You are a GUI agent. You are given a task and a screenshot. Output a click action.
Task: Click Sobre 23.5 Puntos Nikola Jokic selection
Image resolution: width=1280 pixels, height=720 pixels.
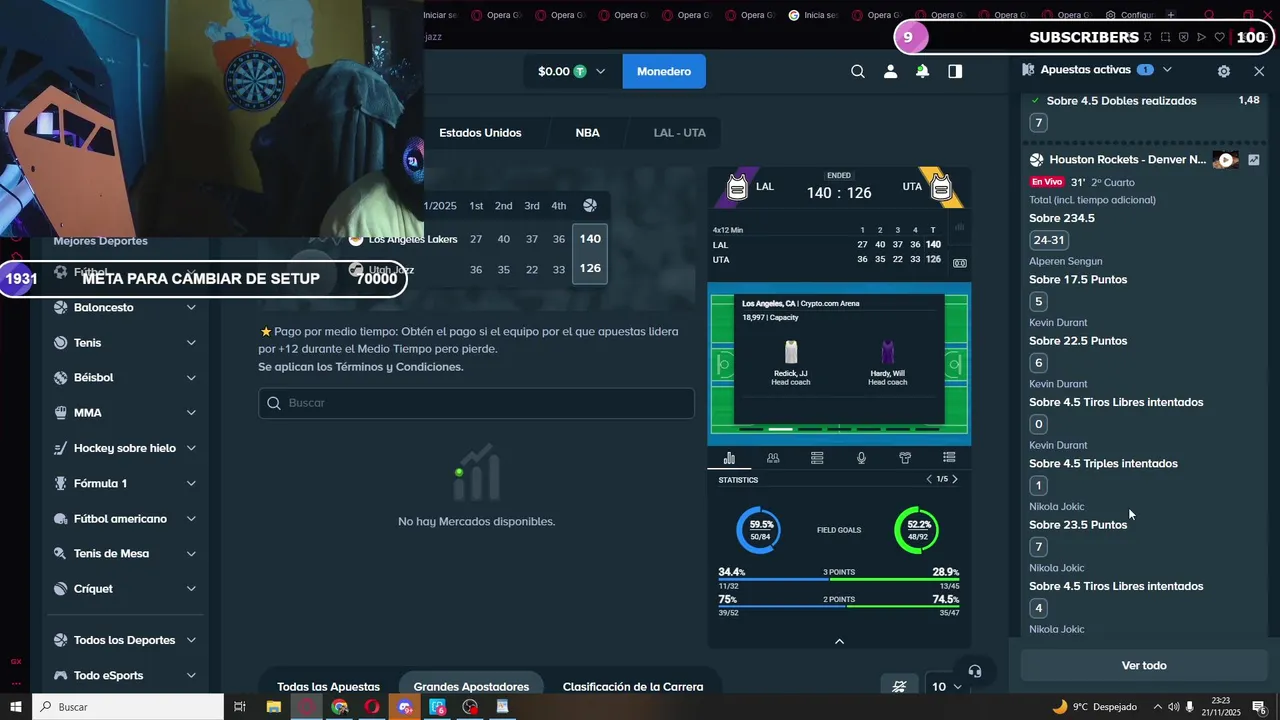(1078, 525)
